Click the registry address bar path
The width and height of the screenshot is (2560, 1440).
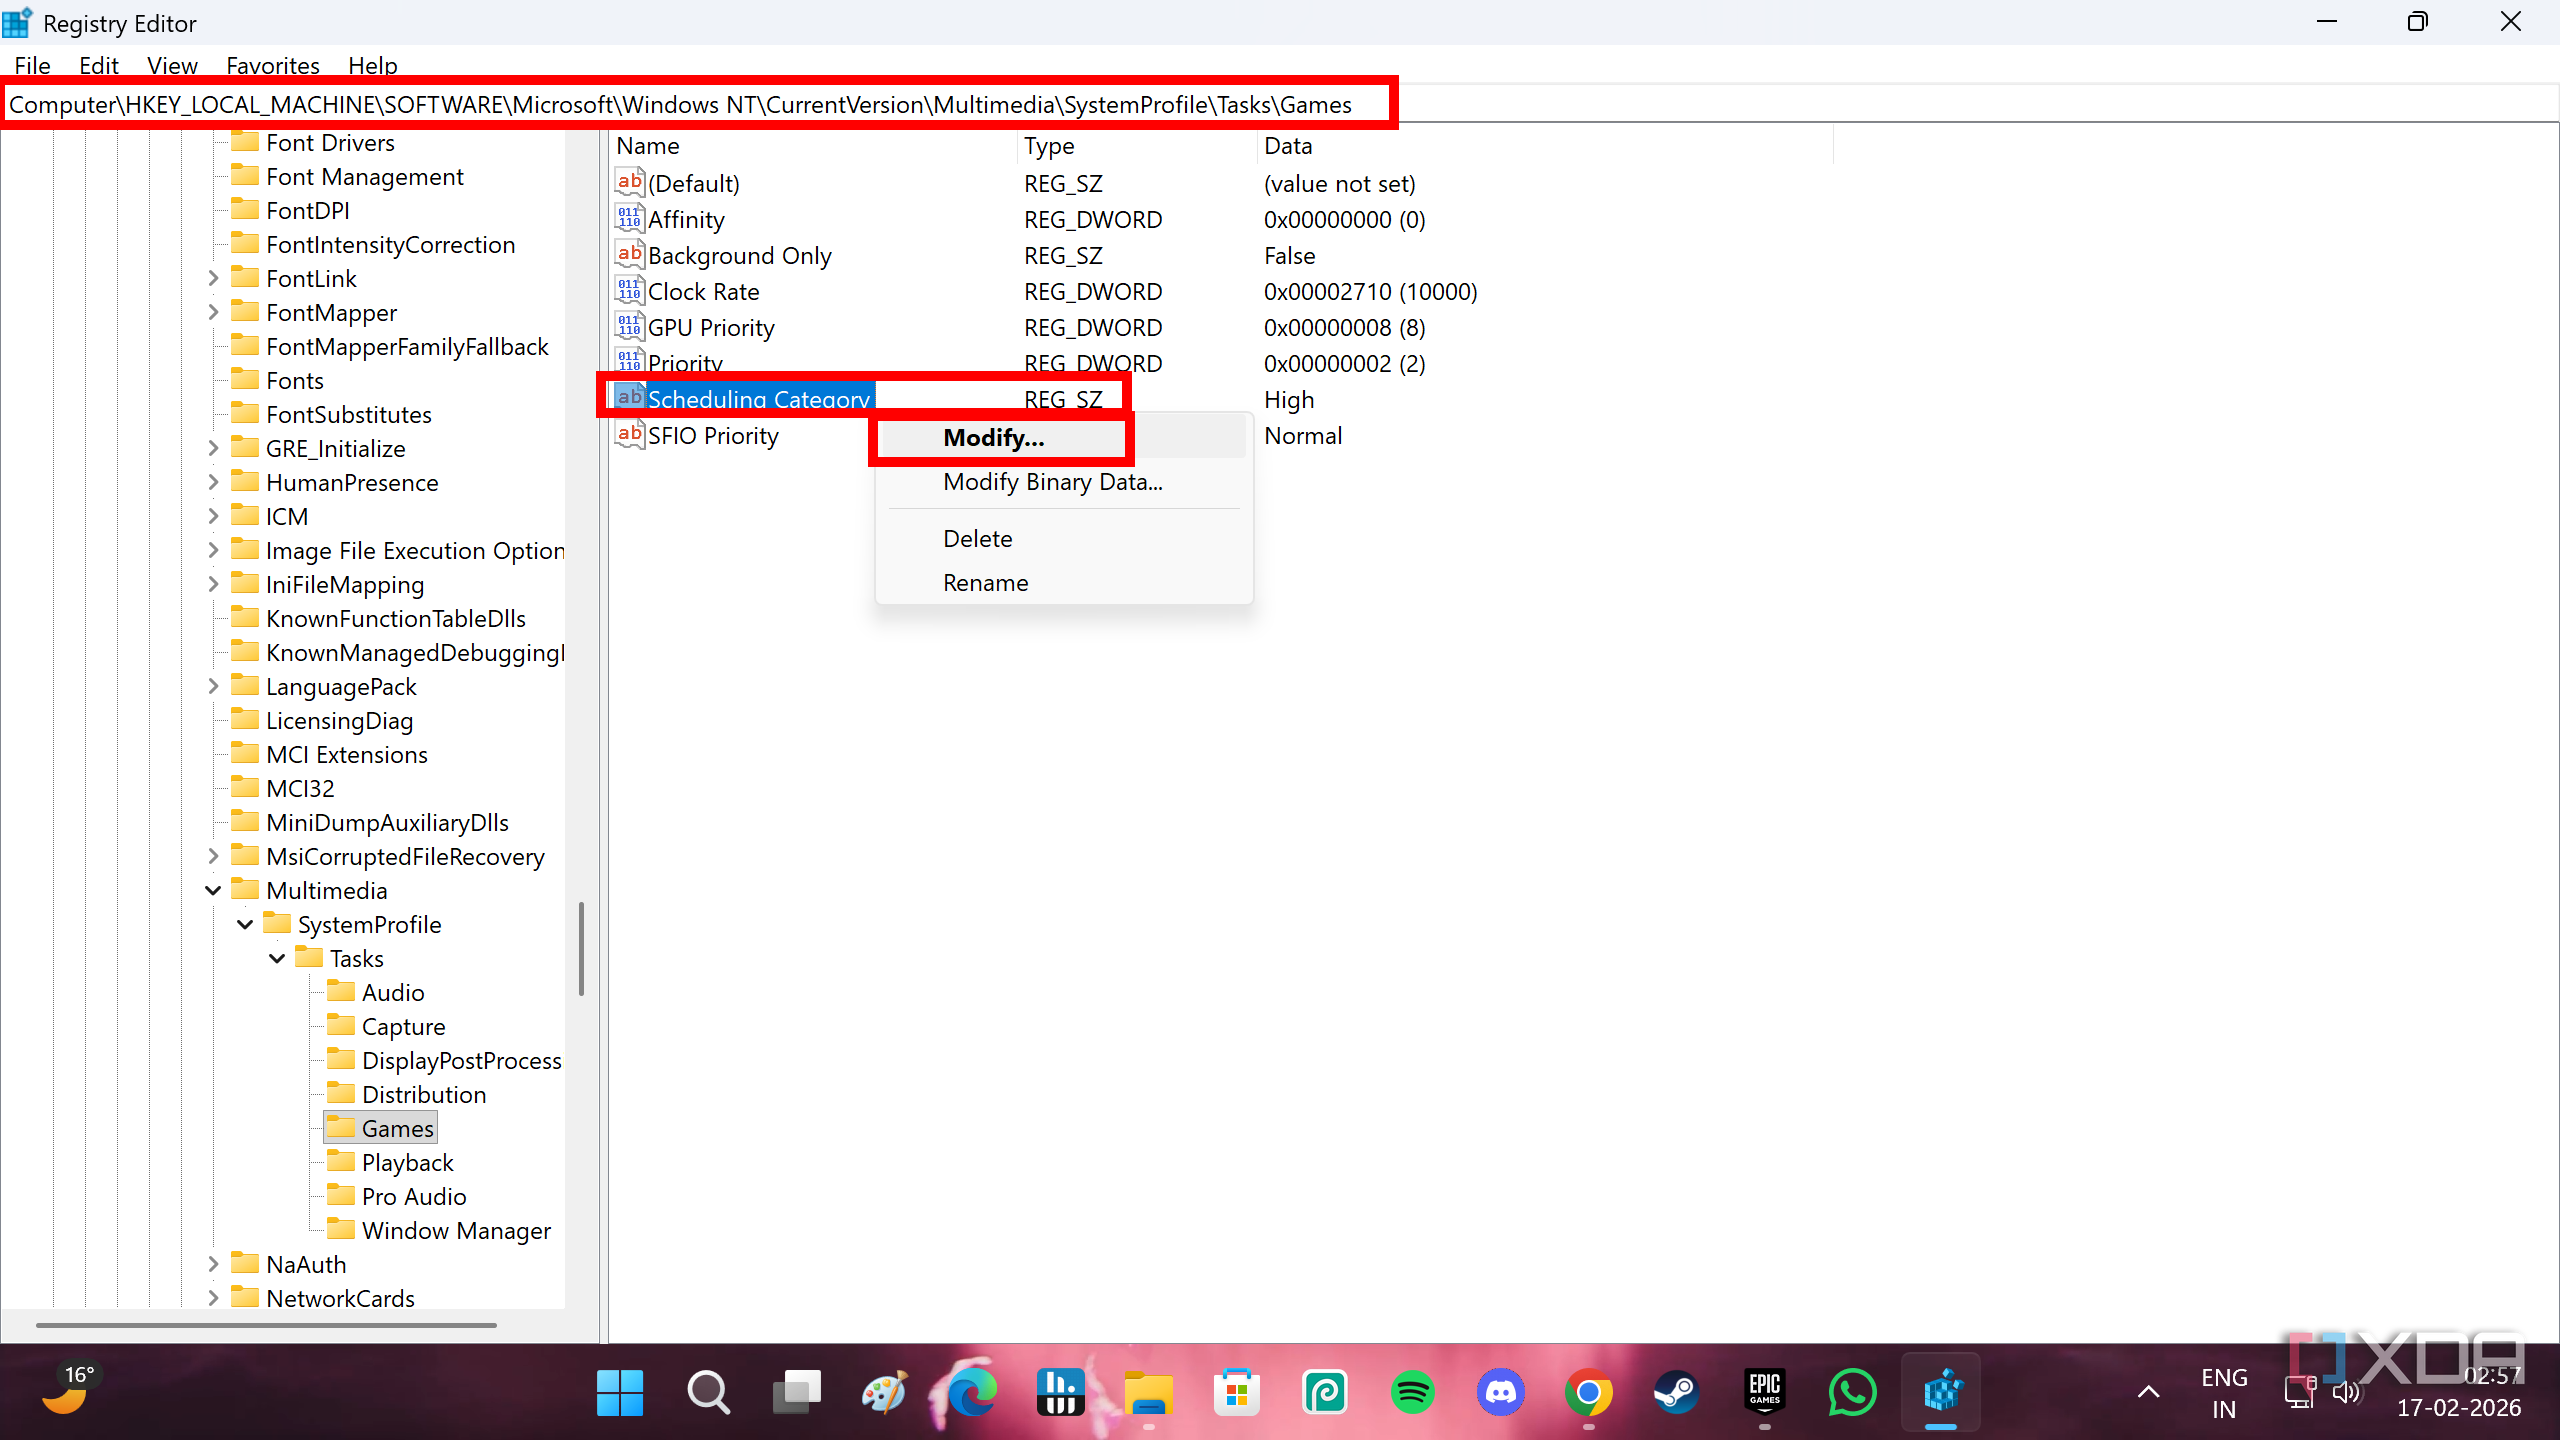coord(680,104)
